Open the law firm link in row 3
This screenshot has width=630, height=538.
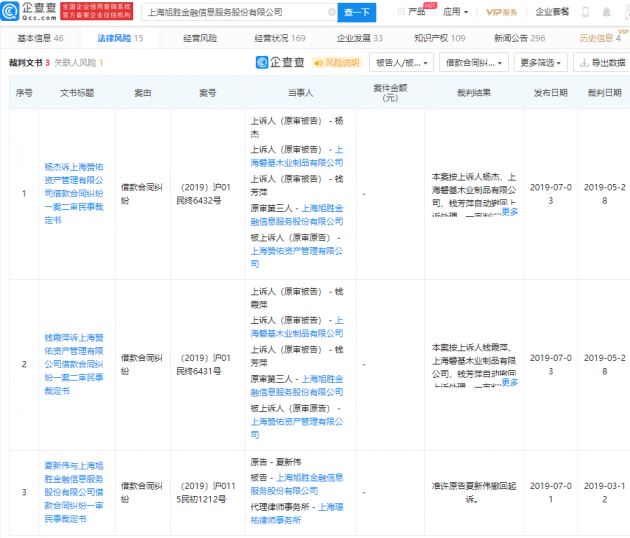click(297, 513)
